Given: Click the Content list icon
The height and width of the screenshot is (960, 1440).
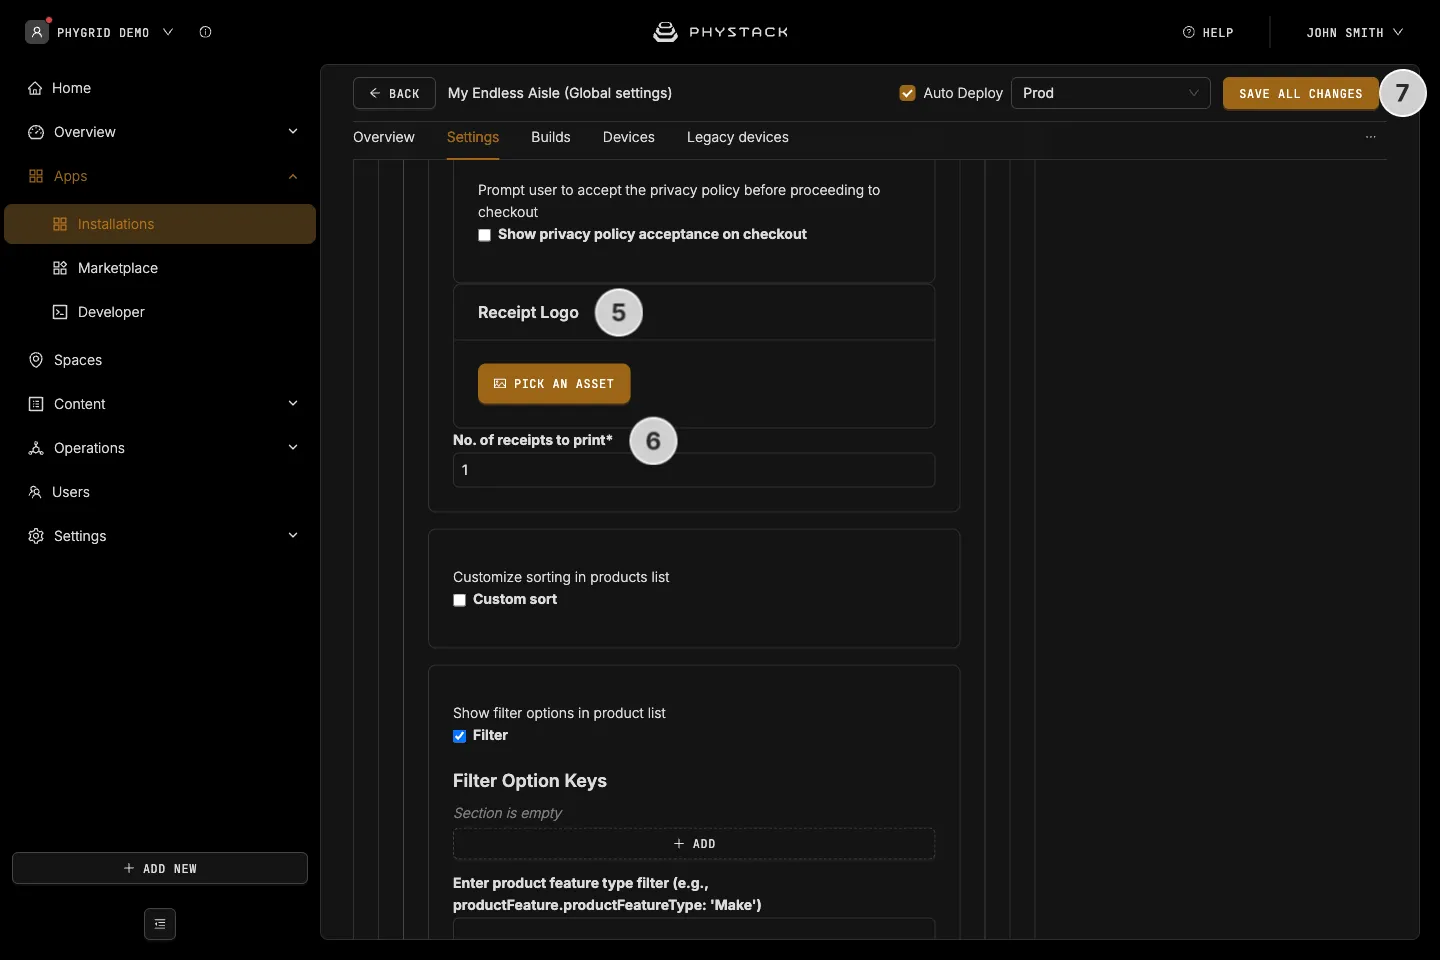Looking at the screenshot, I should pos(36,404).
